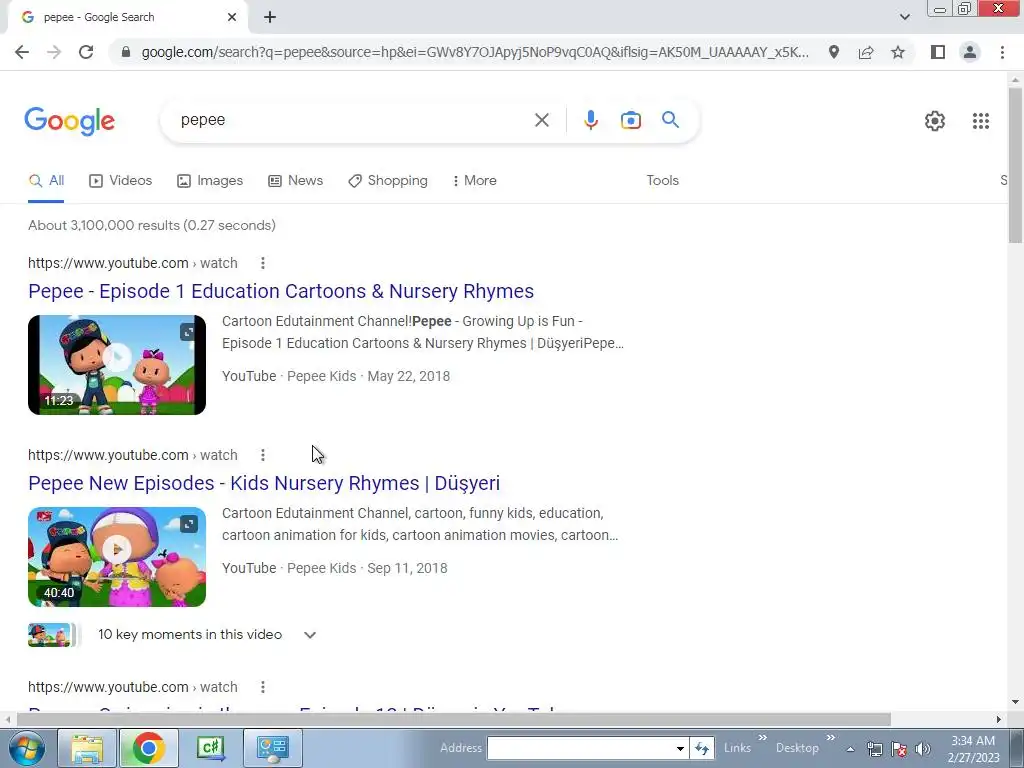Image resolution: width=1024 pixels, height=768 pixels.
Task: Start voice search with microphone icon
Action: click(591, 120)
